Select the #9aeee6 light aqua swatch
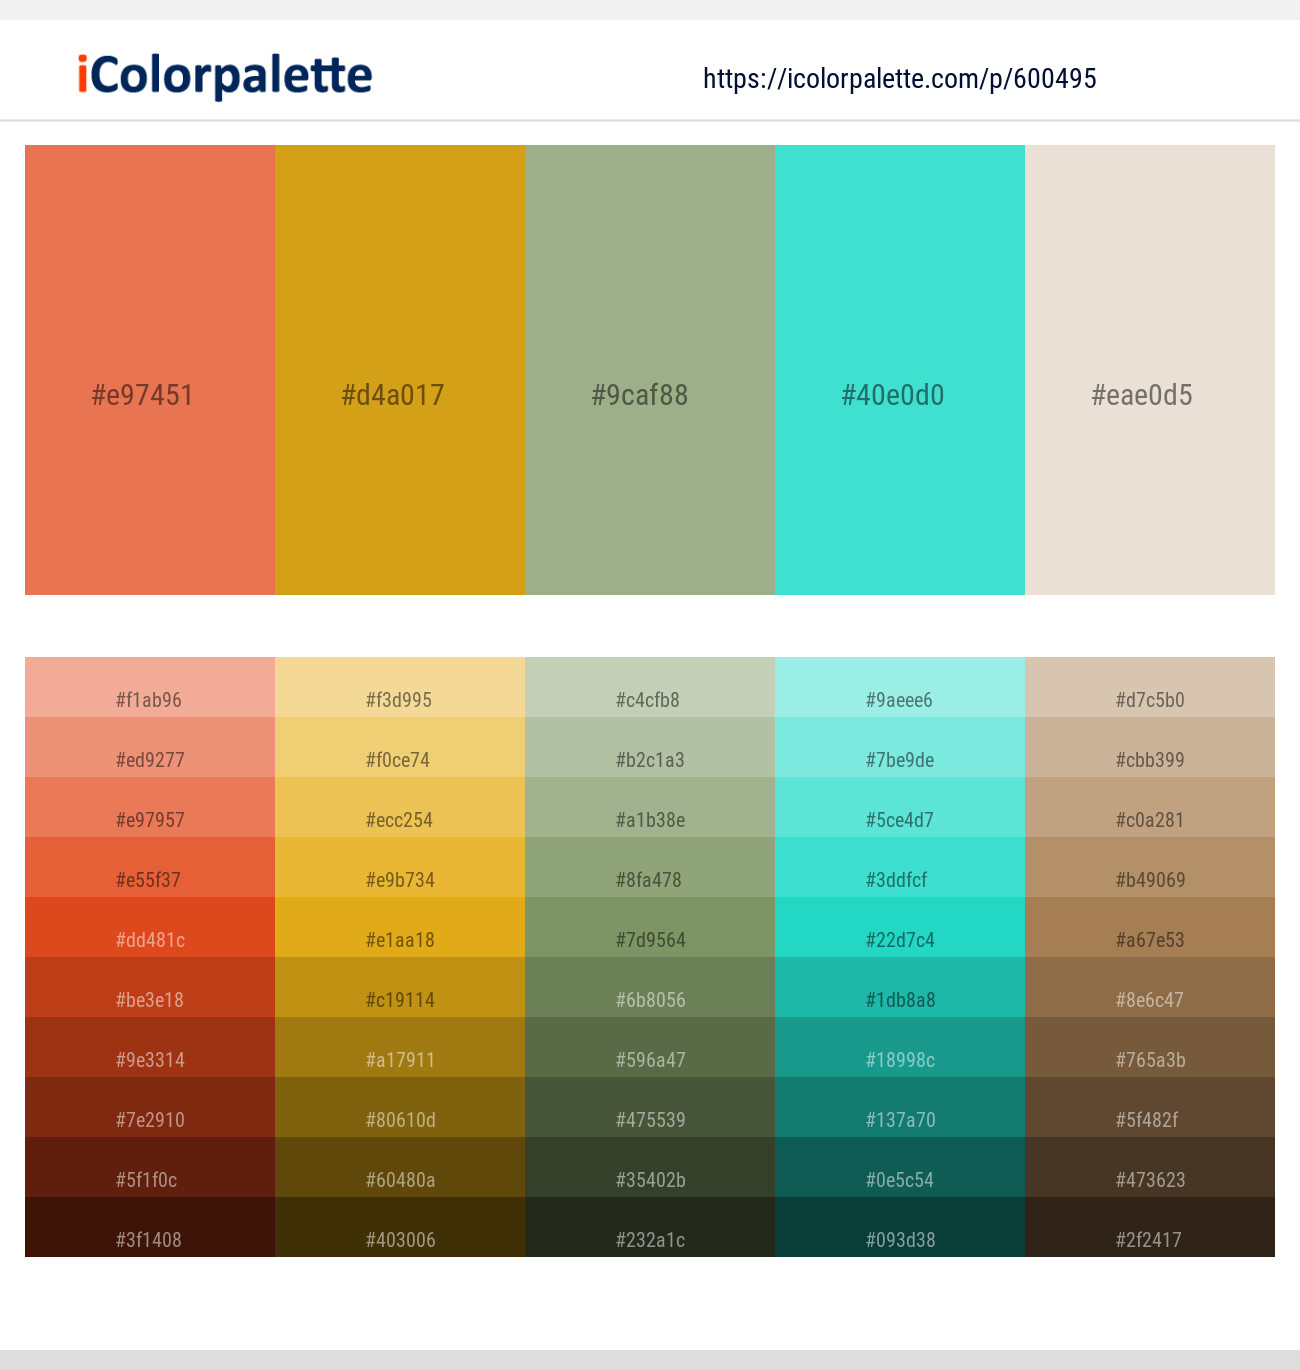1300x1370 pixels. click(899, 700)
